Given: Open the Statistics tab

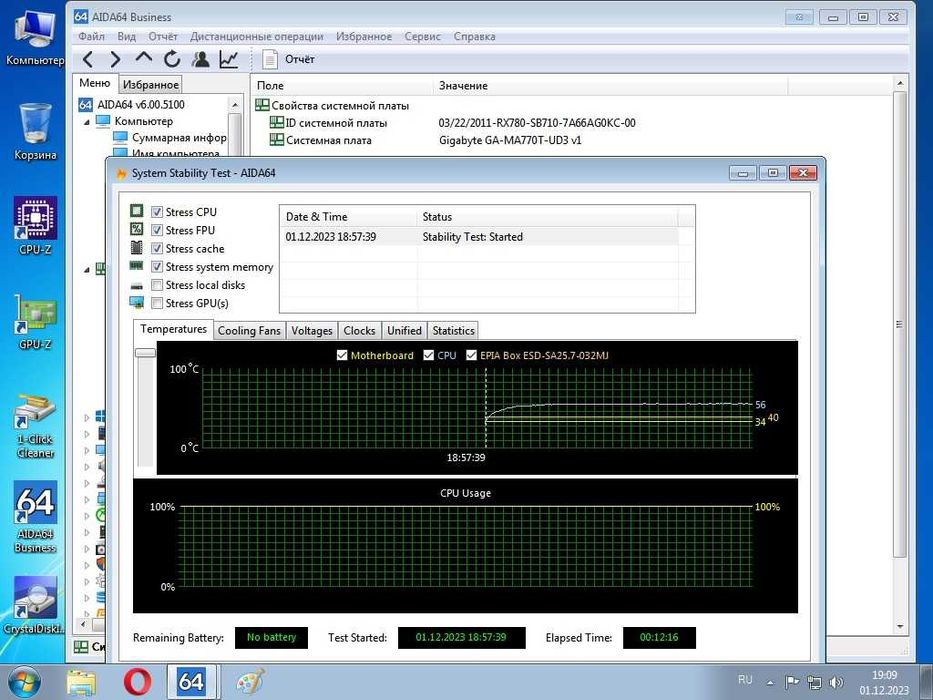Looking at the screenshot, I should click(x=453, y=330).
